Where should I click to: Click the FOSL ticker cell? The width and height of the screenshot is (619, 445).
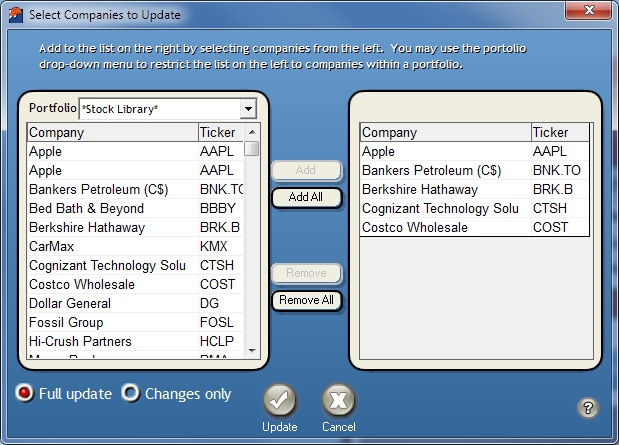(x=221, y=322)
